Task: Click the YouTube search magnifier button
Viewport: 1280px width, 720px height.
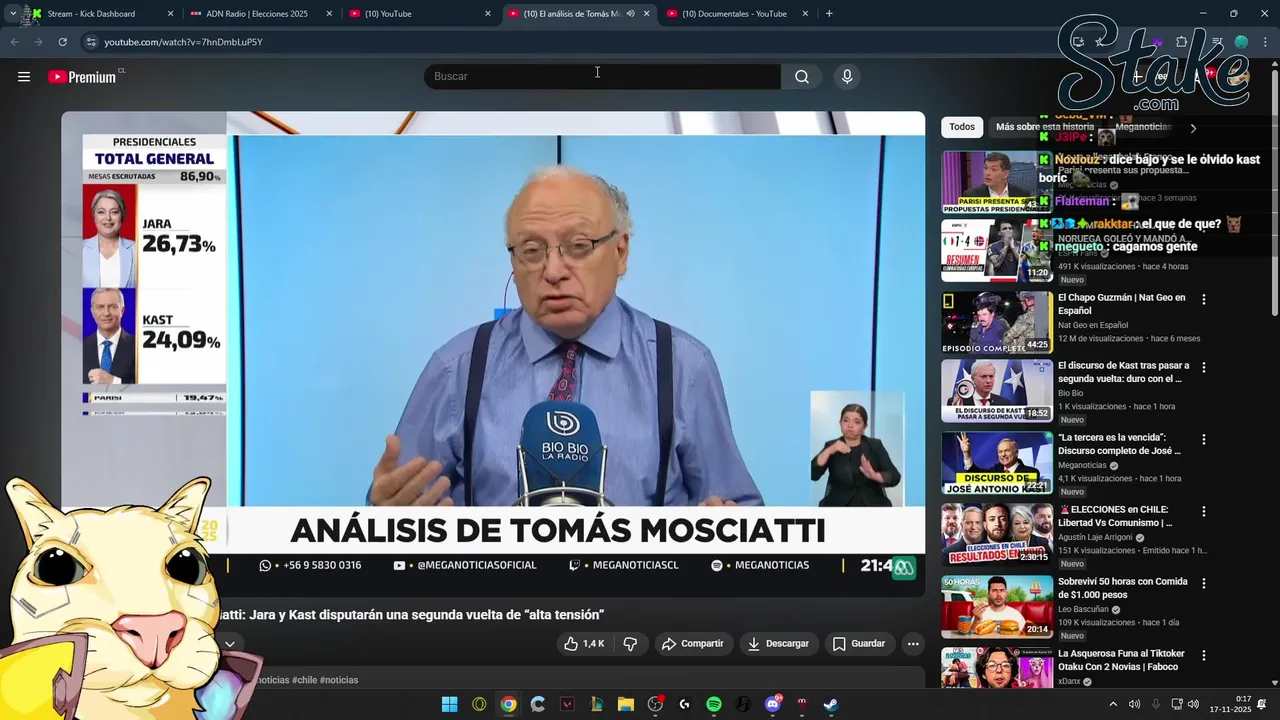Action: click(802, 77)
